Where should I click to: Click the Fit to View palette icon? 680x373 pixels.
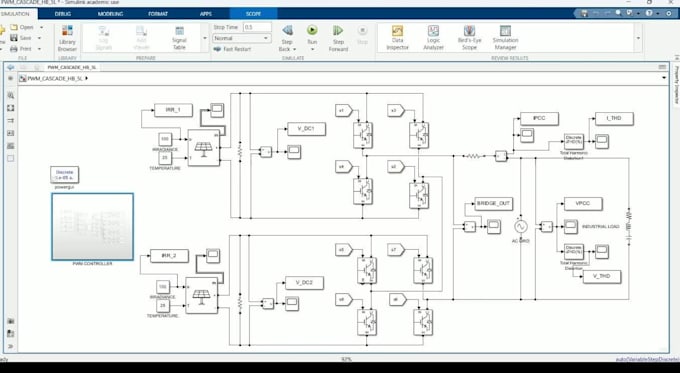[11, 108]
